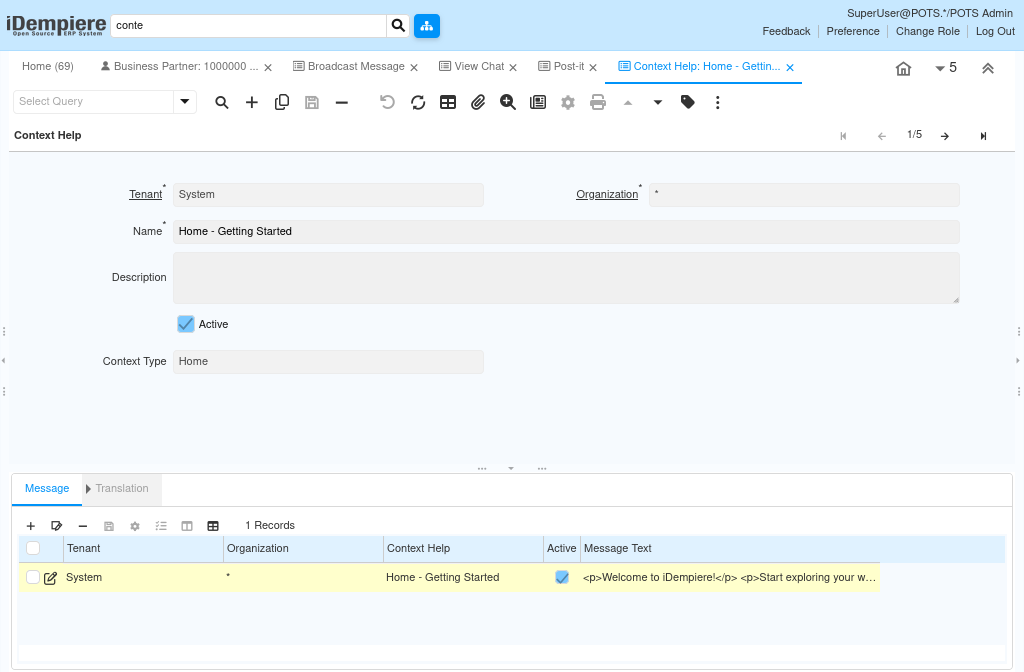Add new message with detail plus icon
The width and height of the screenshot is (1024, 672).
[x=31, y=526]
